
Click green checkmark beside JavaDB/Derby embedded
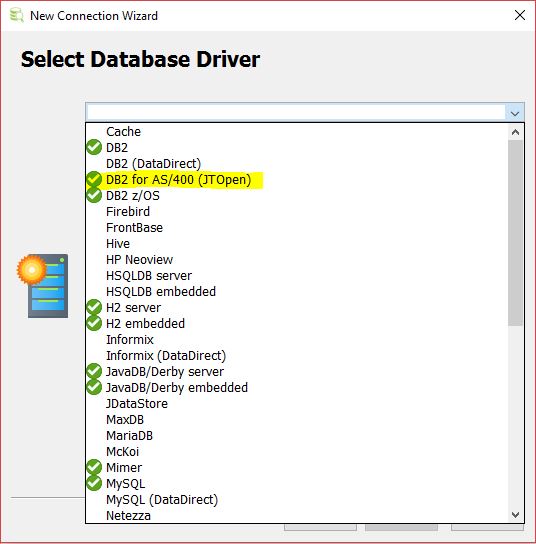[x=94, y=387]
